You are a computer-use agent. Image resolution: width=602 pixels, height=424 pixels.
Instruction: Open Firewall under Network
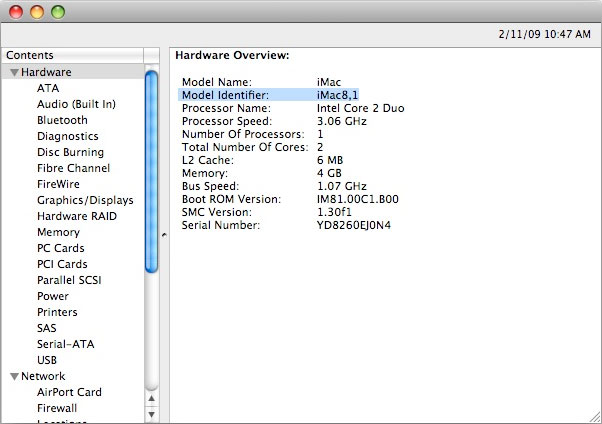tap(57, 408)
